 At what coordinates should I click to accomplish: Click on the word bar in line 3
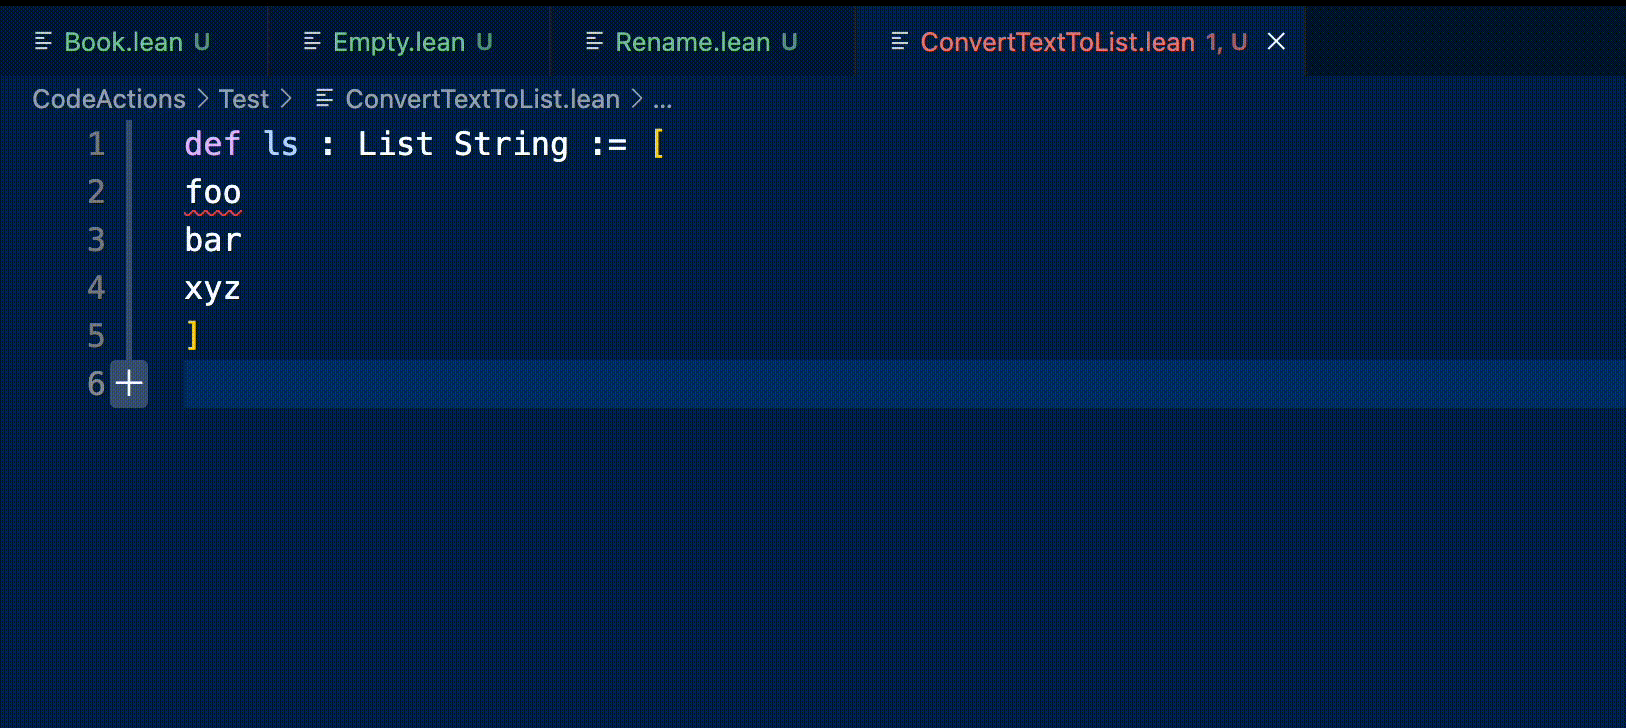213,240
